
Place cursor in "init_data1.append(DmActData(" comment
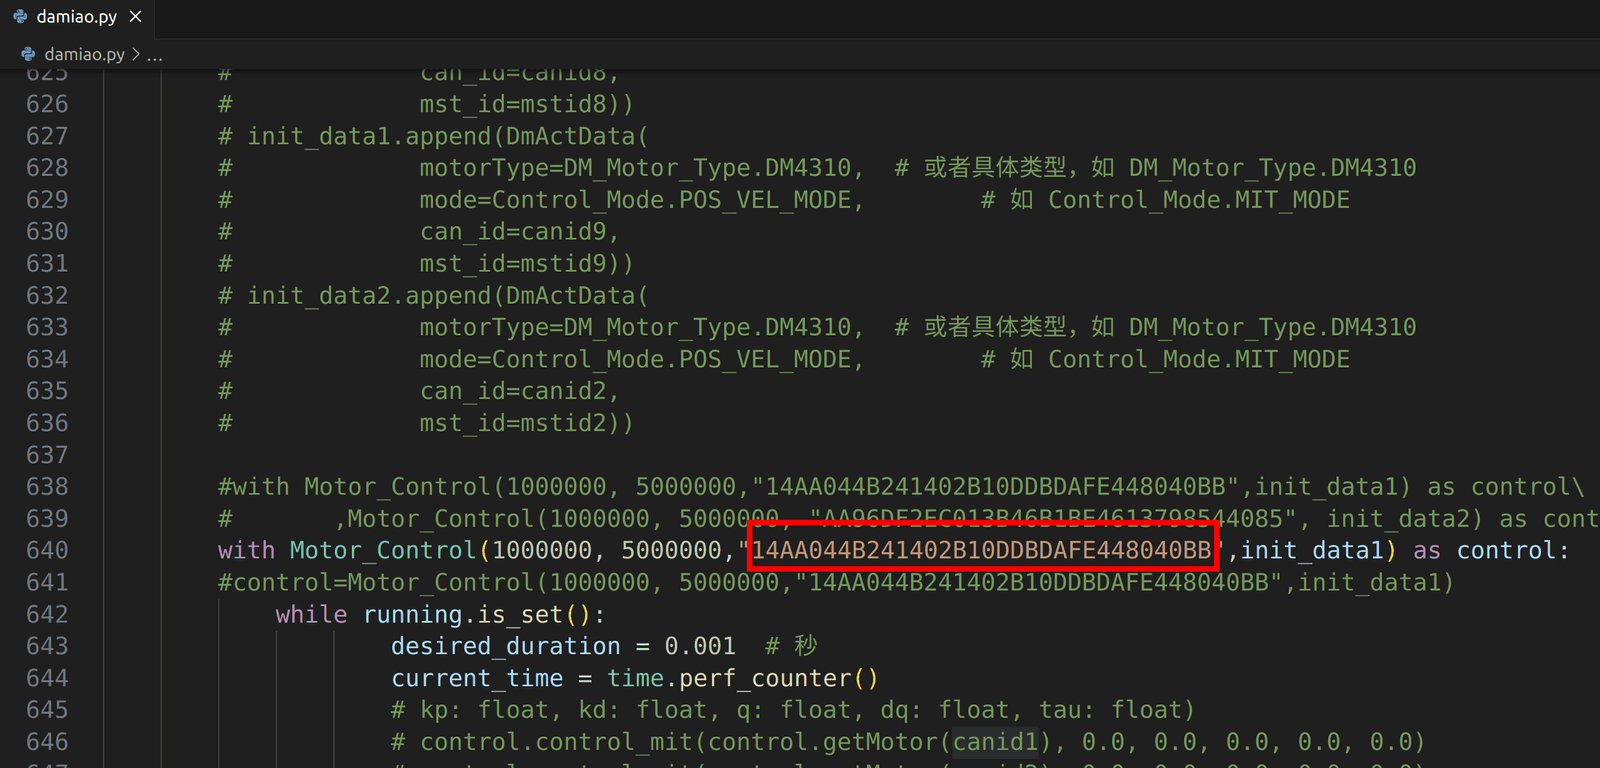point(448,136)
